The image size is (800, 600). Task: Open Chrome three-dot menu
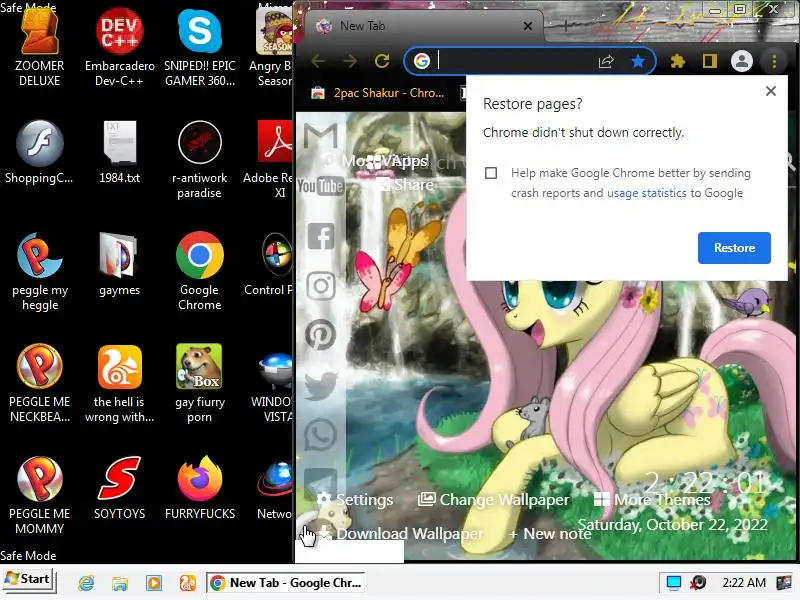click(x=774, y=62)
